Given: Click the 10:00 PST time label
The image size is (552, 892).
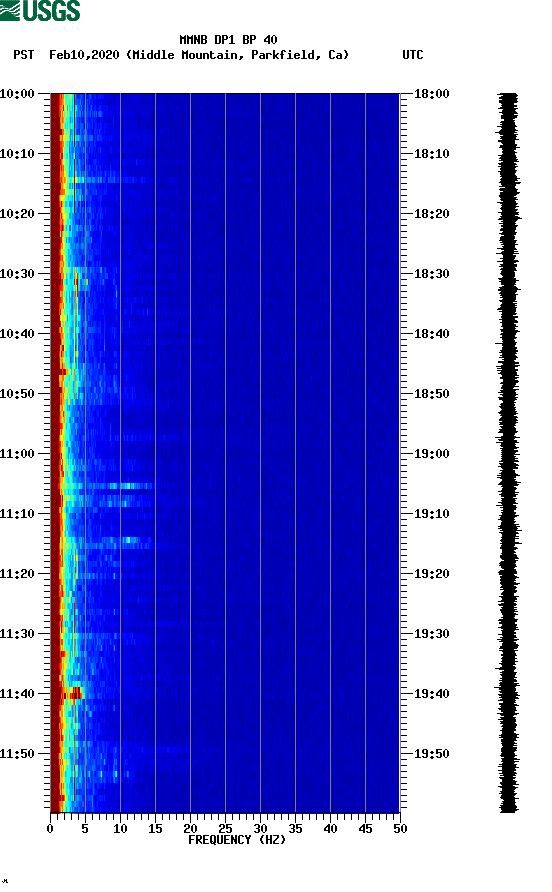Looking at the screenshot, I should click(17, 94).
